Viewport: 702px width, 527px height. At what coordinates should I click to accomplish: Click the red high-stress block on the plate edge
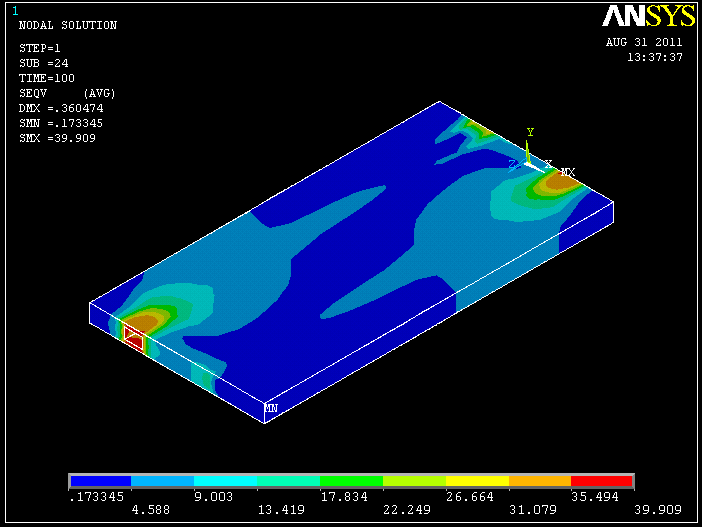pos(133,339)
